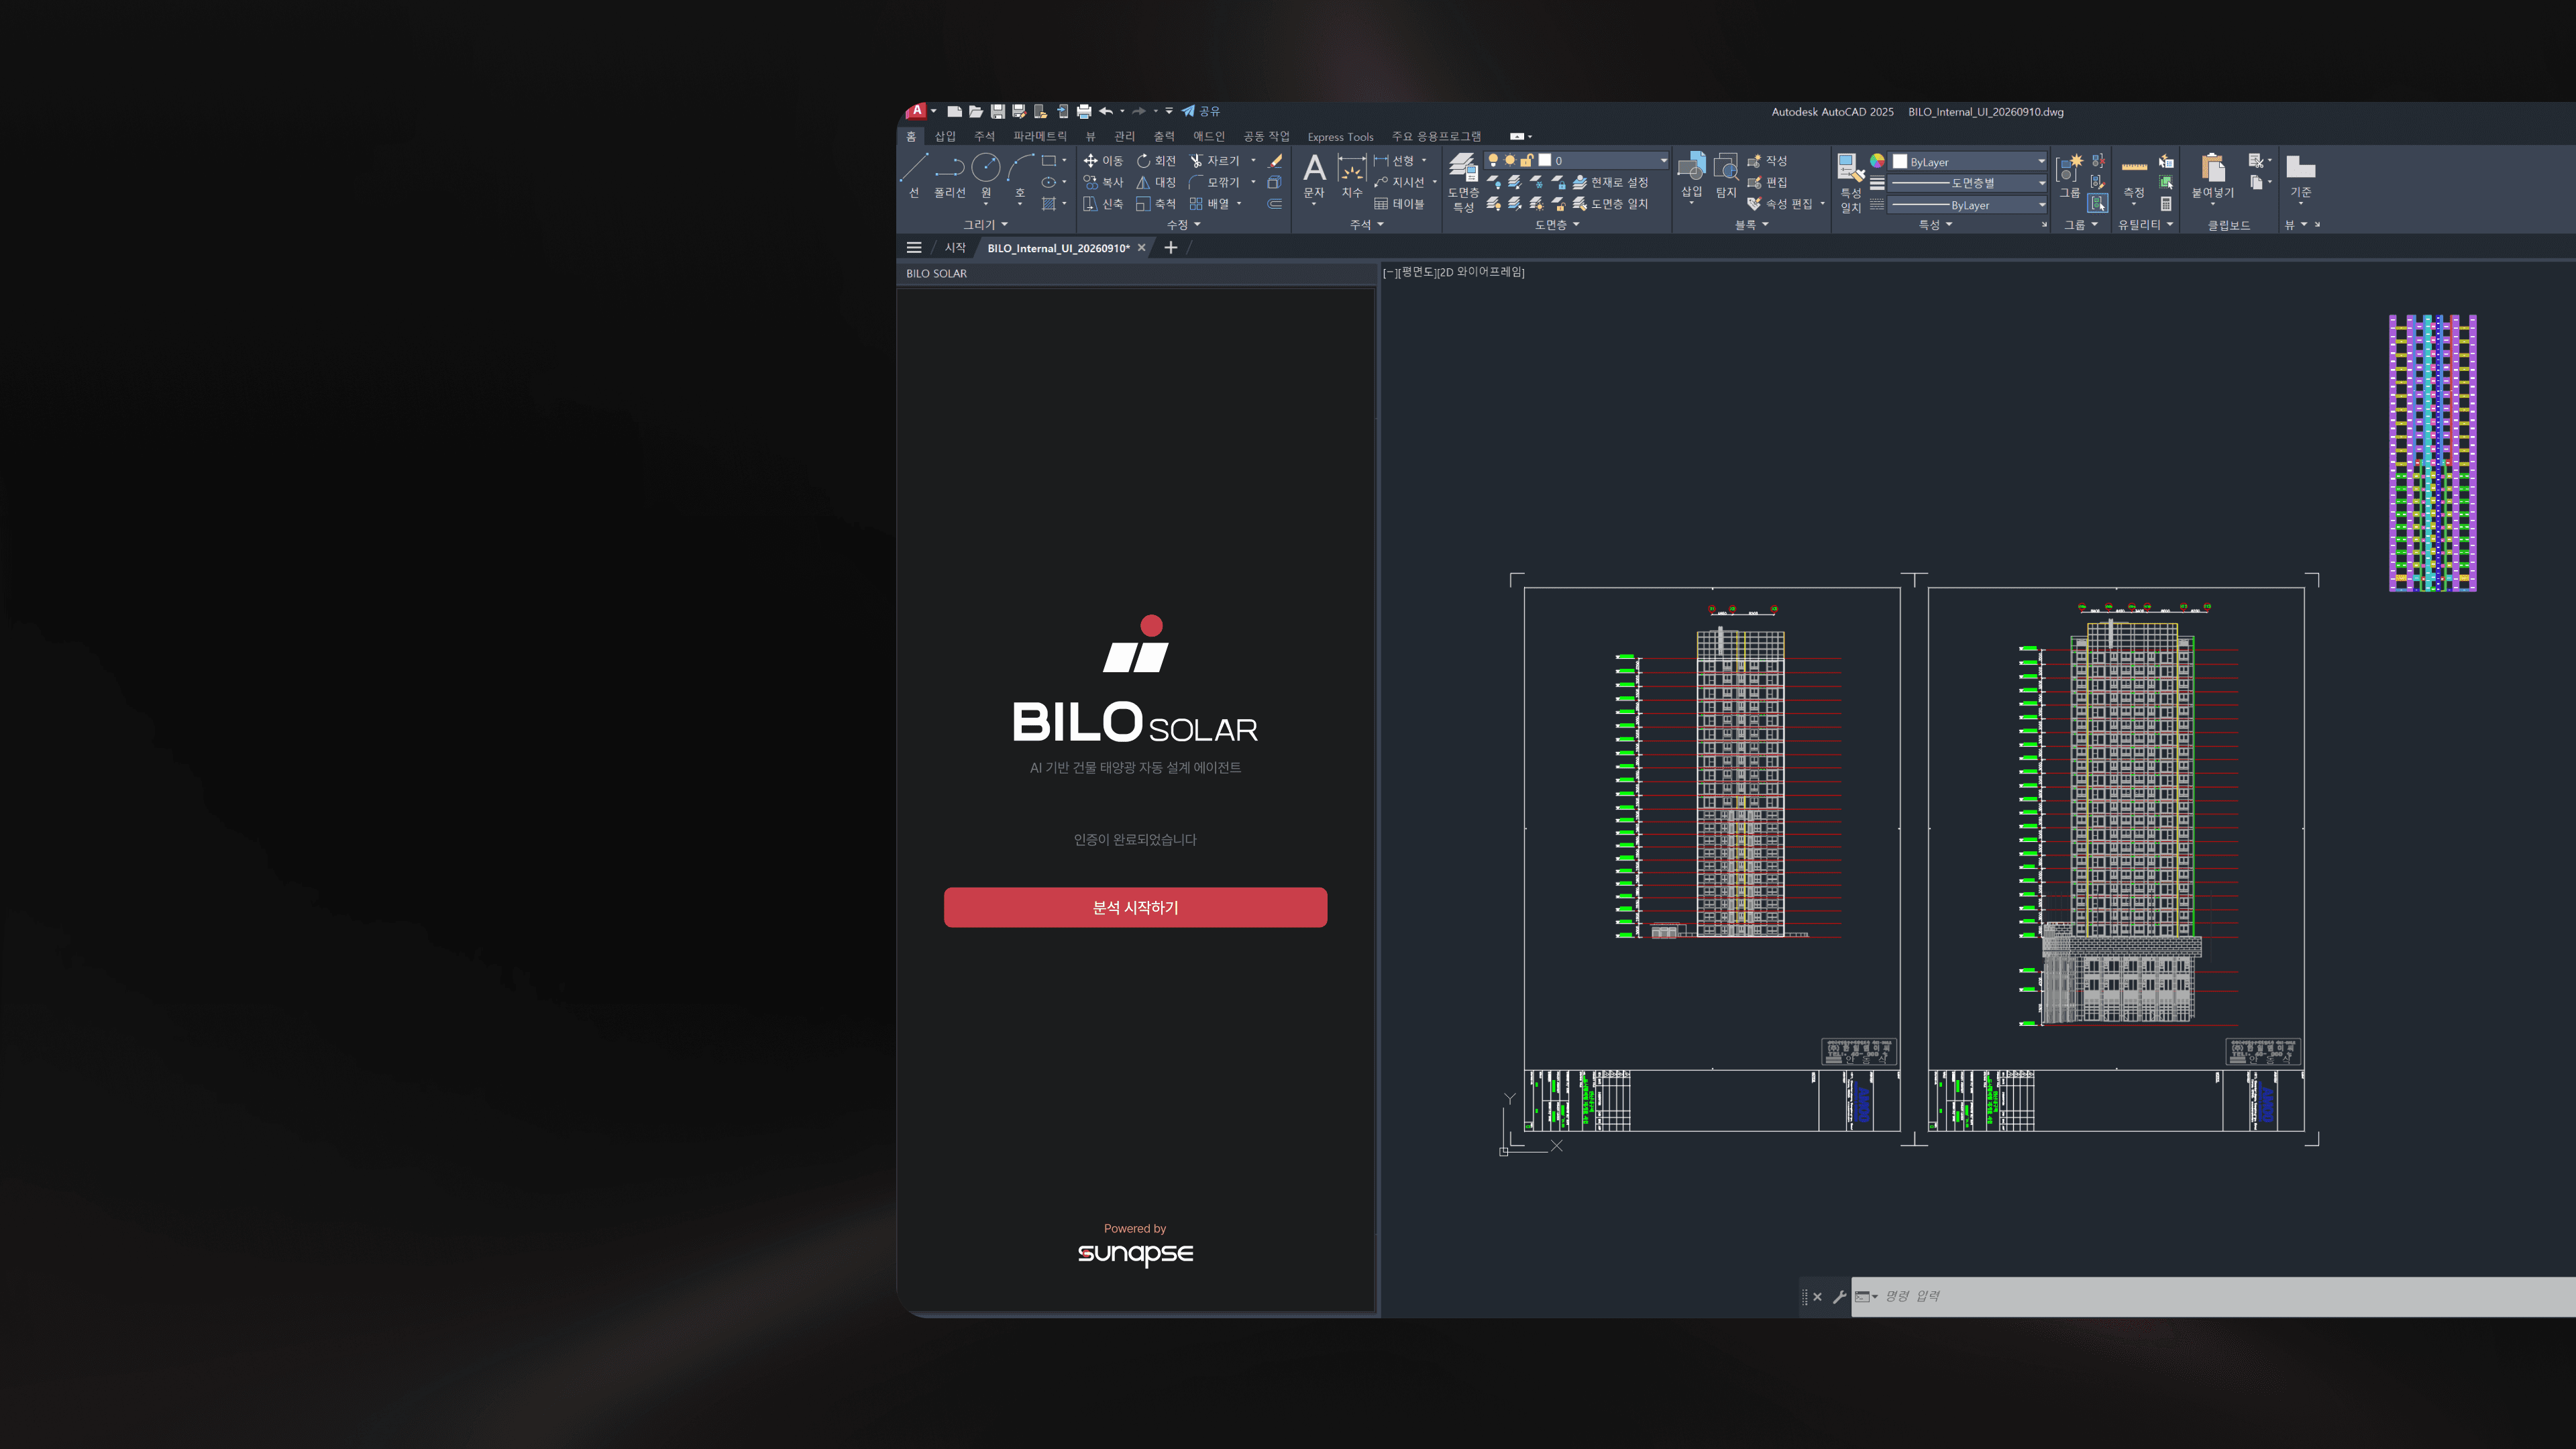Click the Scale (축척) tool

[1156, 204]
